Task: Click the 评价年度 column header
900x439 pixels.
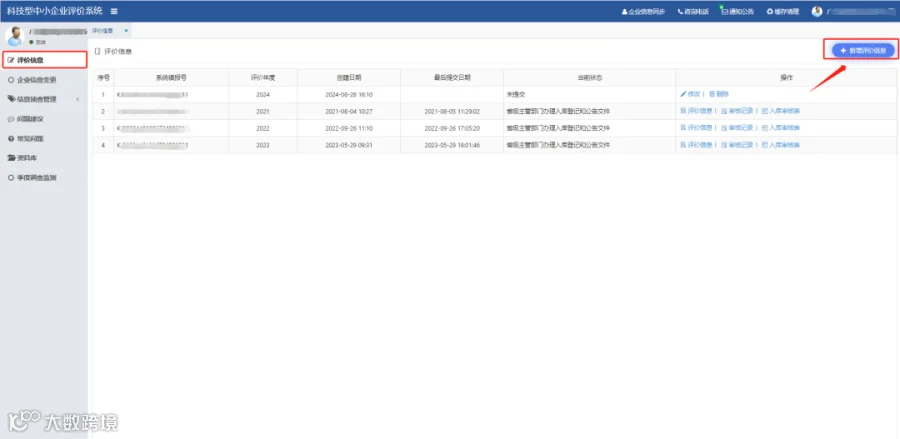Action: pyautogui.click(x=263, y=77)
